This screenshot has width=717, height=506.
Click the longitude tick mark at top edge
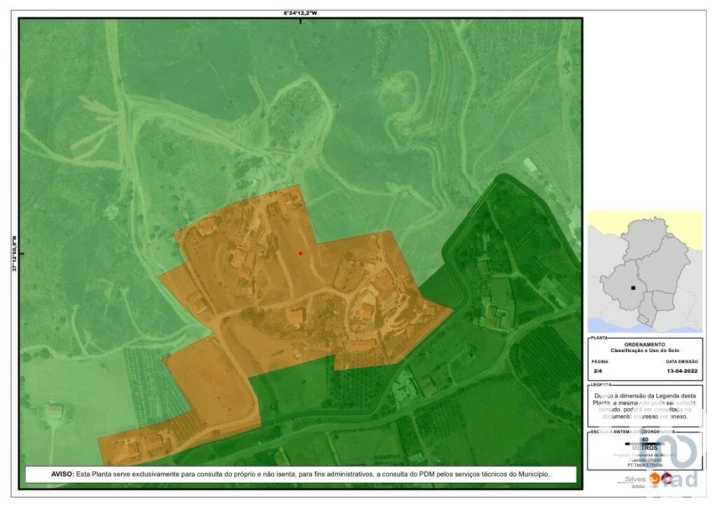[299, 18]
